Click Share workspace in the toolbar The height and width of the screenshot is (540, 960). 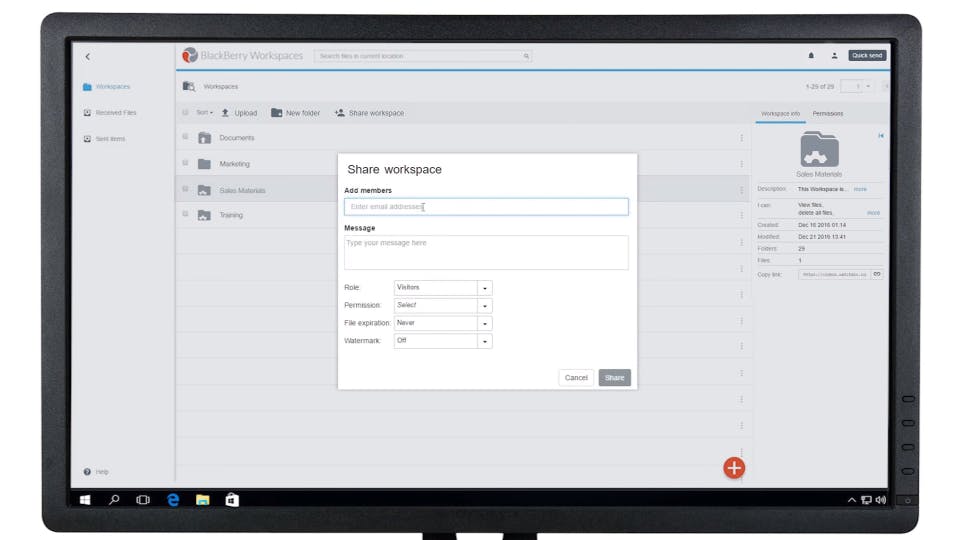click(x=369, y=113)
